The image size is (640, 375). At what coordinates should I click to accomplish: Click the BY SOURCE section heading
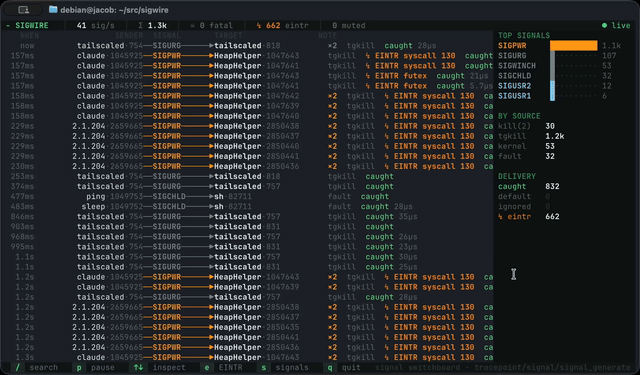(519, 116)
